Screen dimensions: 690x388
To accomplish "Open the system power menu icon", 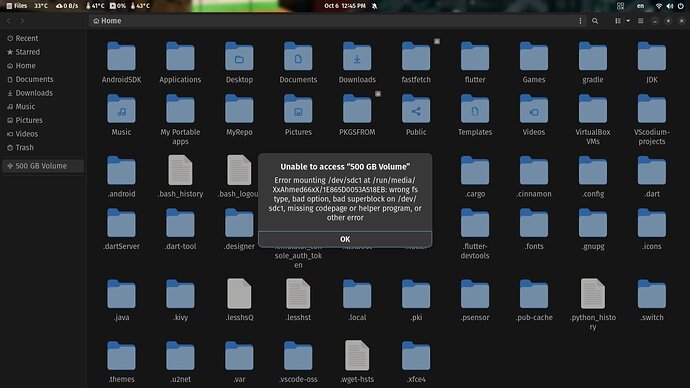I will tap(681, 6).
